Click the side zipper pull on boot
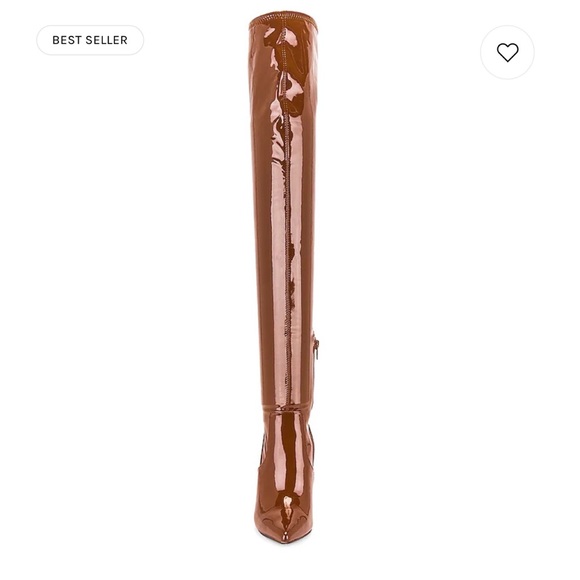This screenshot has height=580, width=580. point(317,350)
